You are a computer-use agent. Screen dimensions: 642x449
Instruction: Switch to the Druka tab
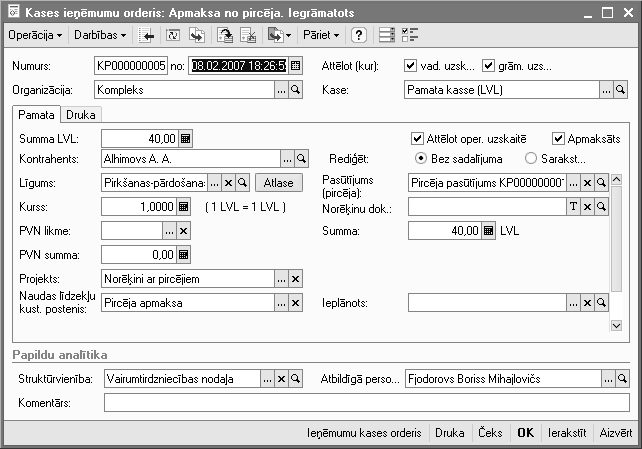[81, 114]
